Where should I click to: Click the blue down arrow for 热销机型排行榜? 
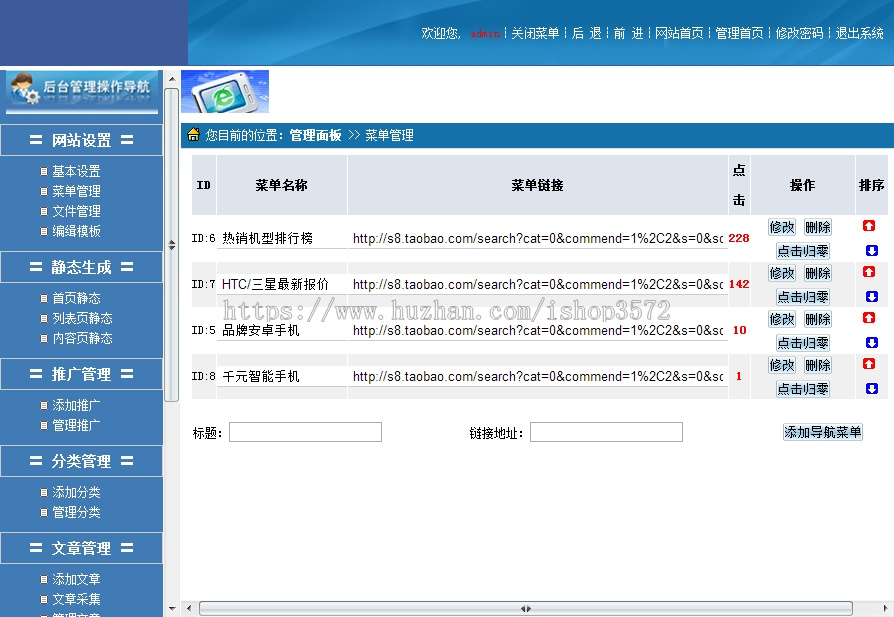pyautogui.click(x=869, y=250)
